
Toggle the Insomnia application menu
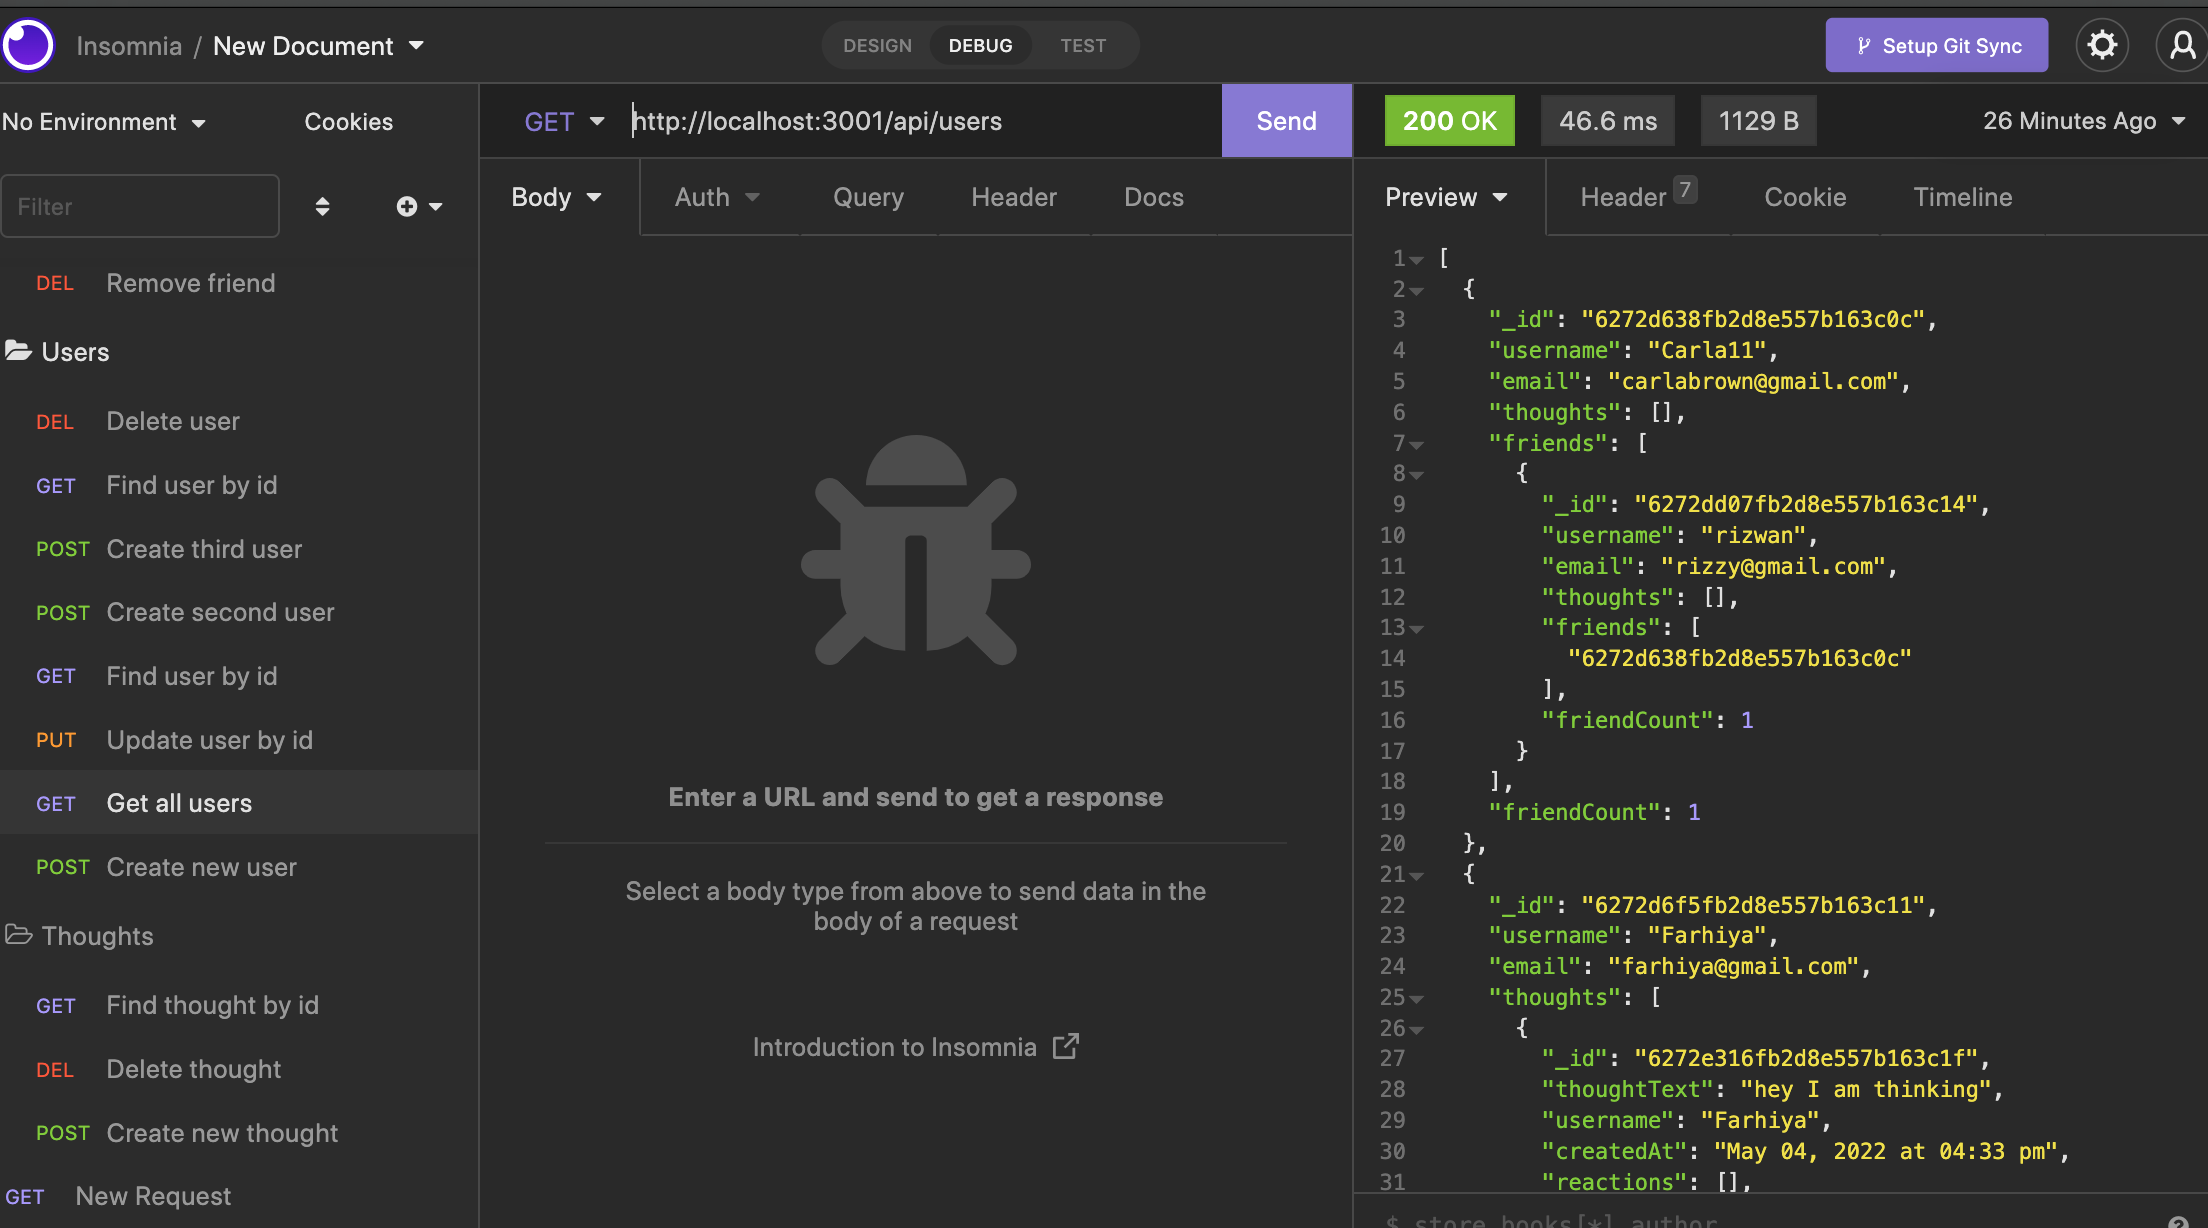point(30,44)
